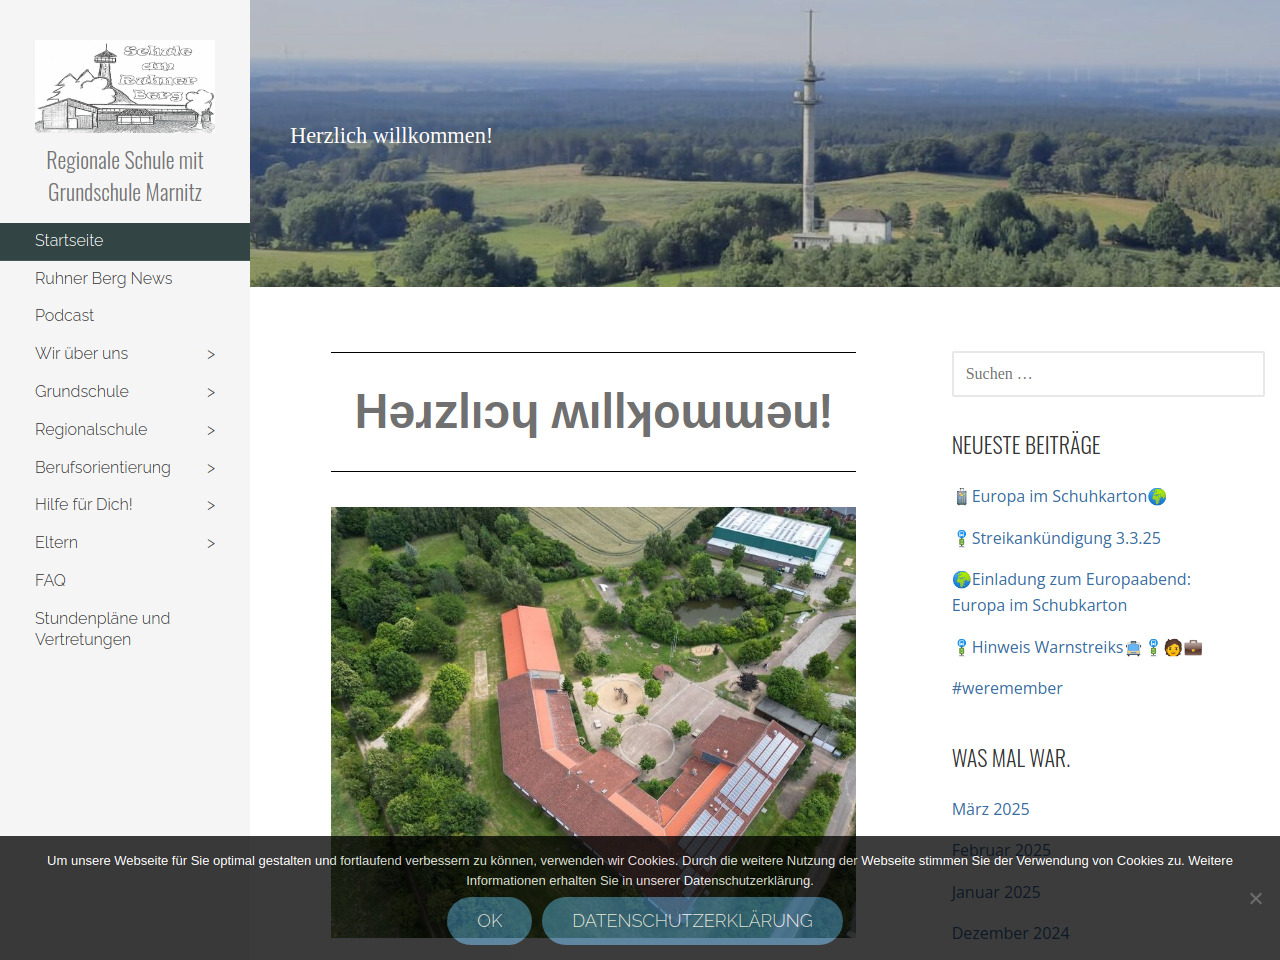This screenshot has height=960, width=1280.
Task: Go to Ruhner Berg News
Action: pos(104,279)
